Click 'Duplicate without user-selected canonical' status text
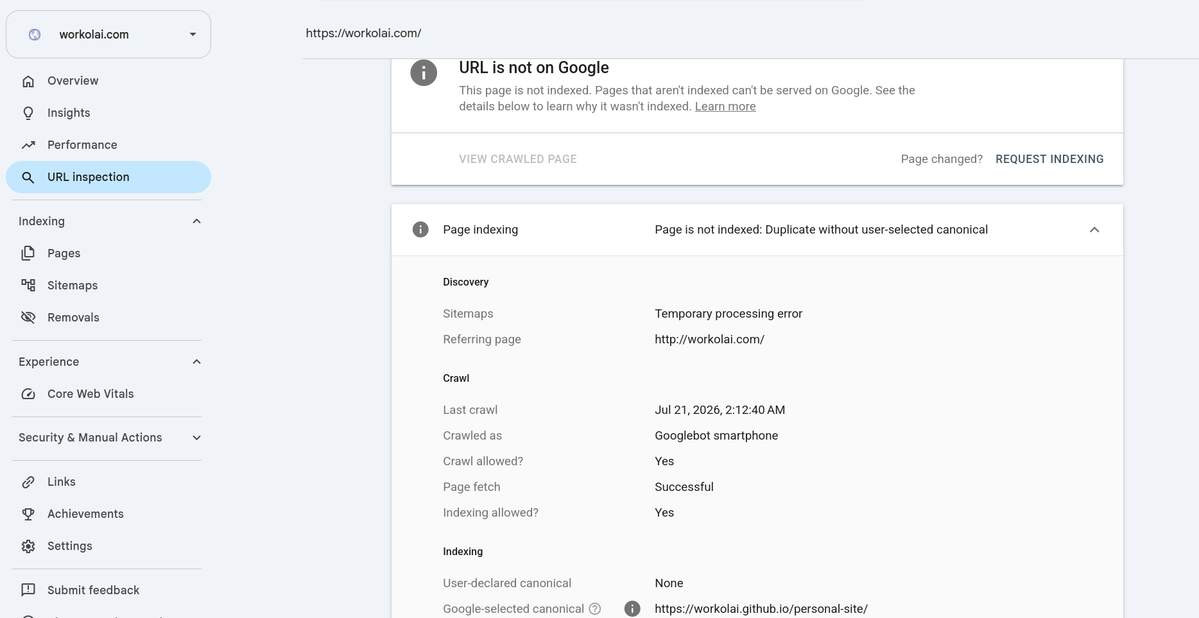This screenshot has height=618, width=1199. point(876,229)
